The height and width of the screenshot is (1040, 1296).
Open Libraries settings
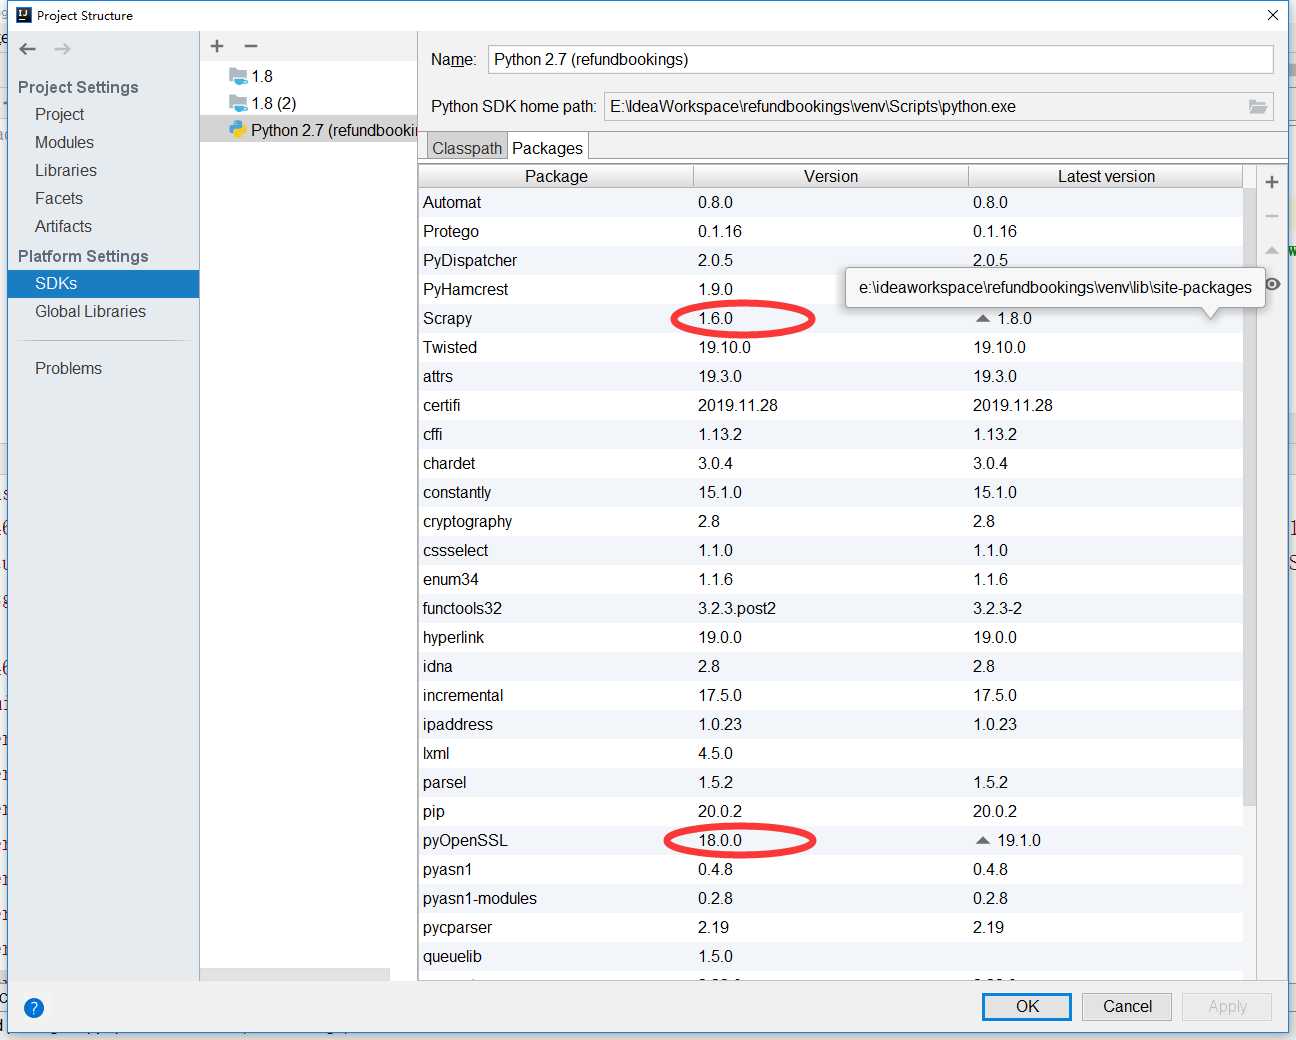[66, 170]
